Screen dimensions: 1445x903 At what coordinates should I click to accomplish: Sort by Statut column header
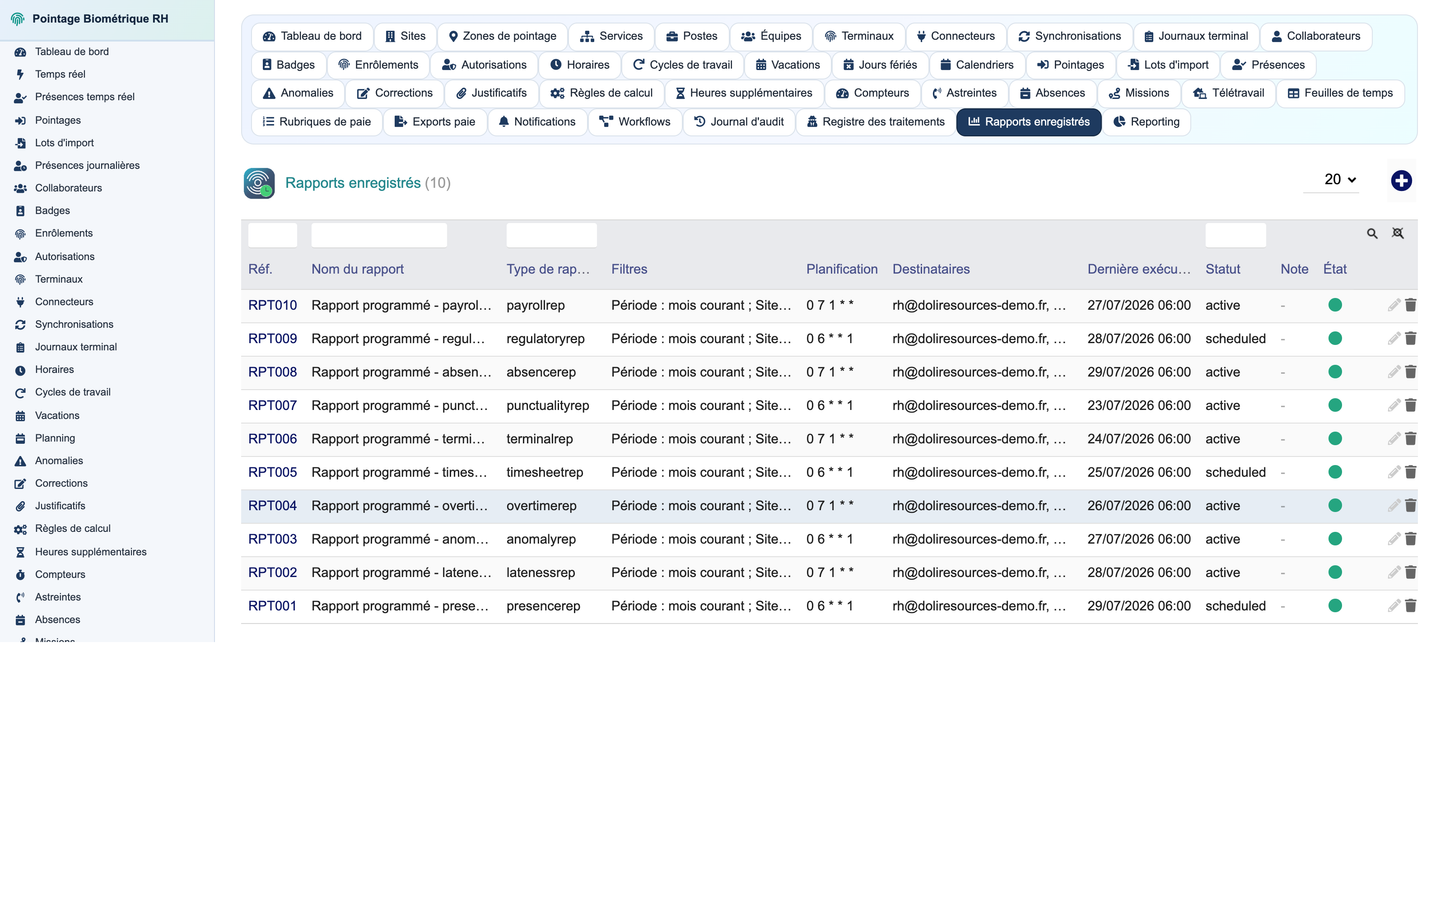(x=1222, y=269)
